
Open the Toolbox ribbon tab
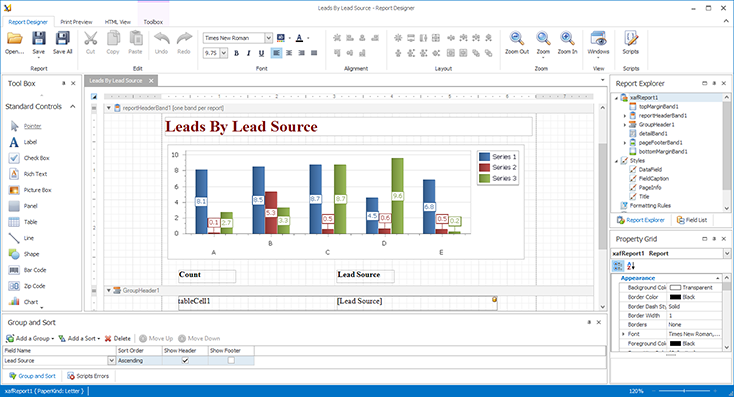coord(153,22)
